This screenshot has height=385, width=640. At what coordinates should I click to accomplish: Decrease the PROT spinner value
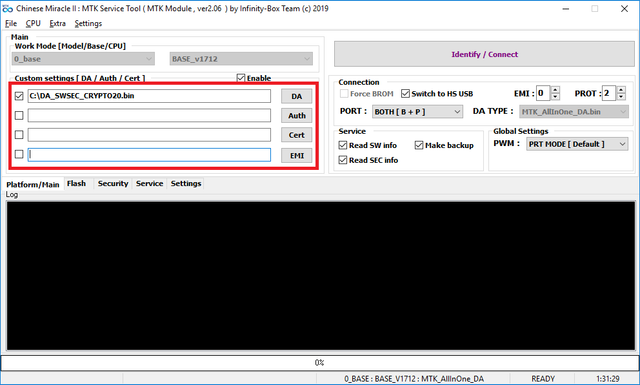(x=621, y=97)
